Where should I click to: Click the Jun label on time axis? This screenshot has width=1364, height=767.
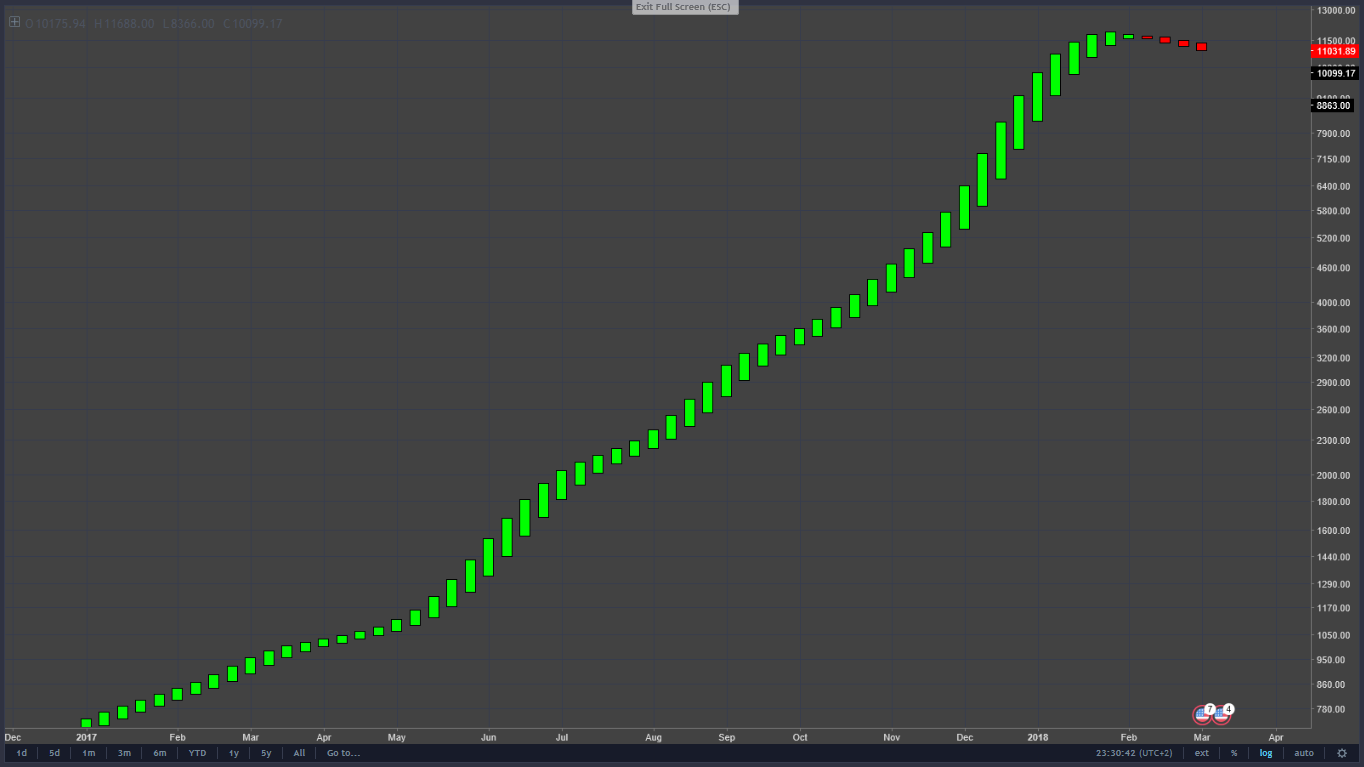click(489, 738)
